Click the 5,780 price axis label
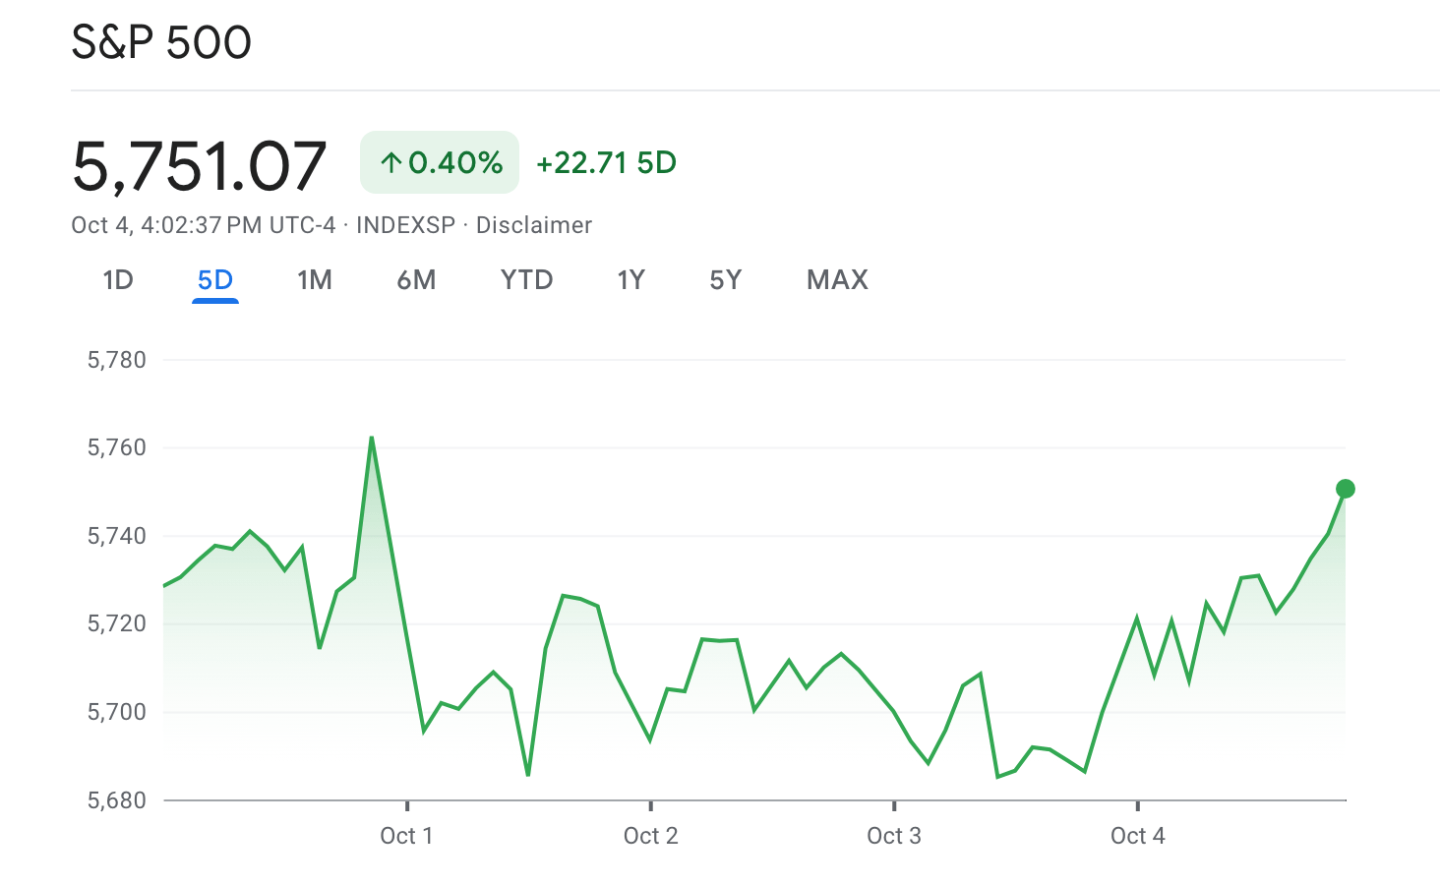The height and width of the screenshot is (885, 1440). coord(116,359)
